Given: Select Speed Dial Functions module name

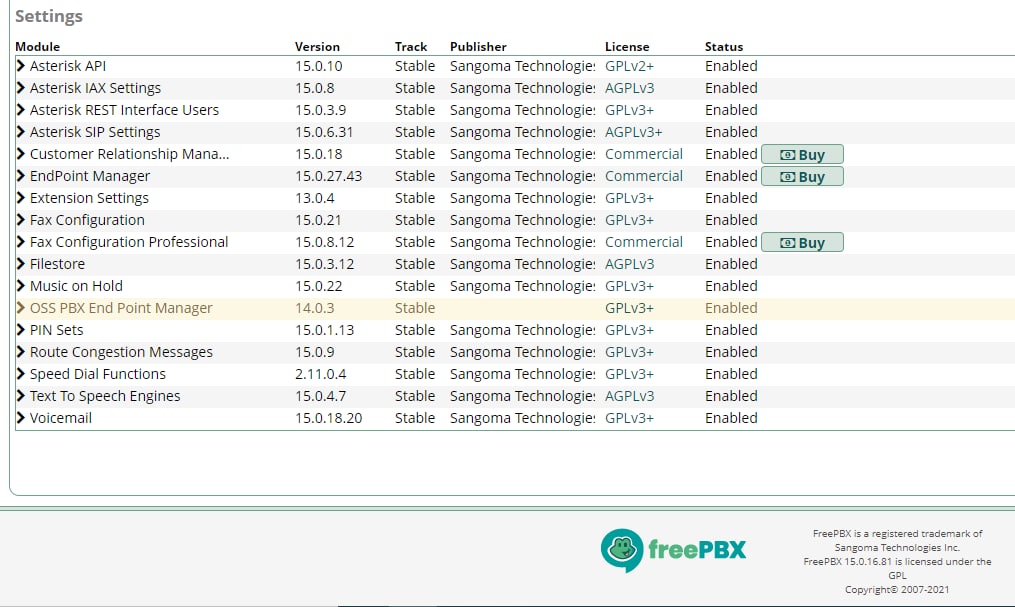Looking at the screenshot, I should tap(98, 374).
